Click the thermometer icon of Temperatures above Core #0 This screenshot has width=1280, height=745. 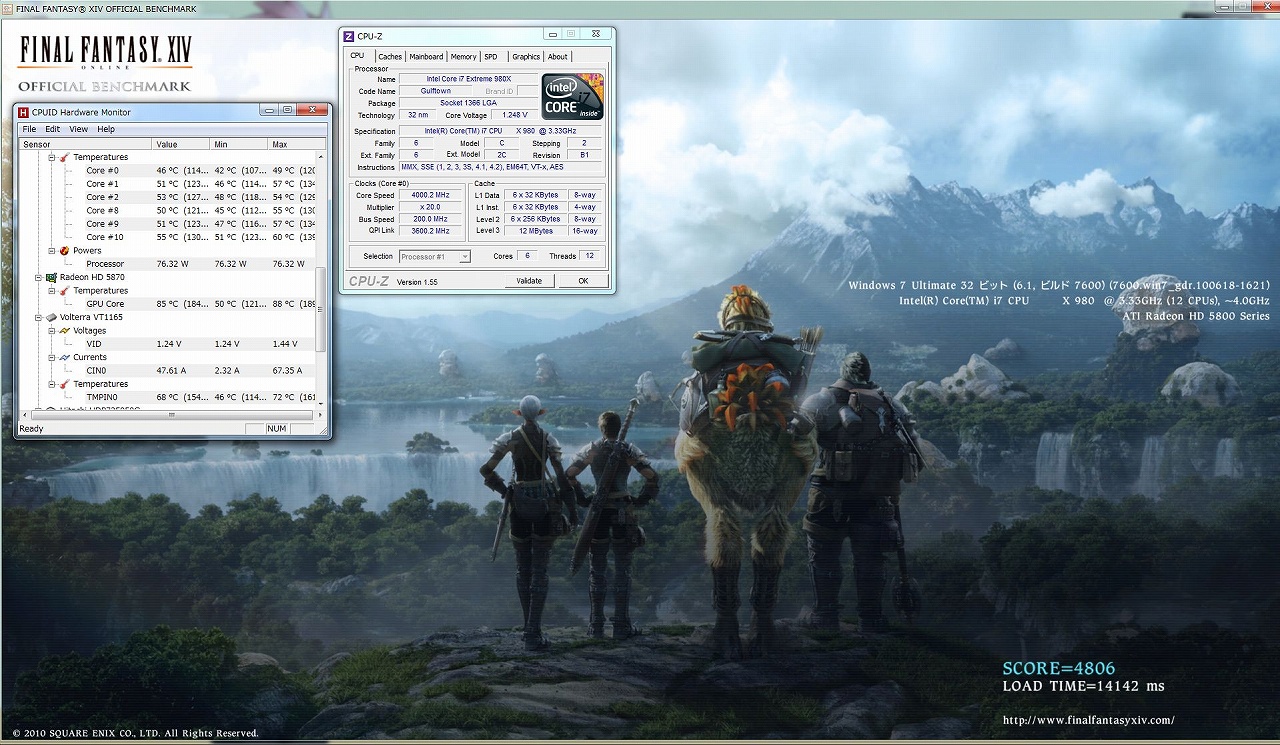click(65, 157)
